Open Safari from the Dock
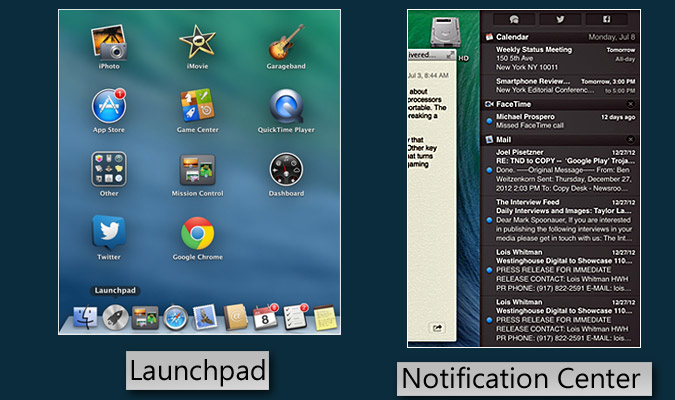675x400 pixels. pyautogui.click(x=176, y=318)
